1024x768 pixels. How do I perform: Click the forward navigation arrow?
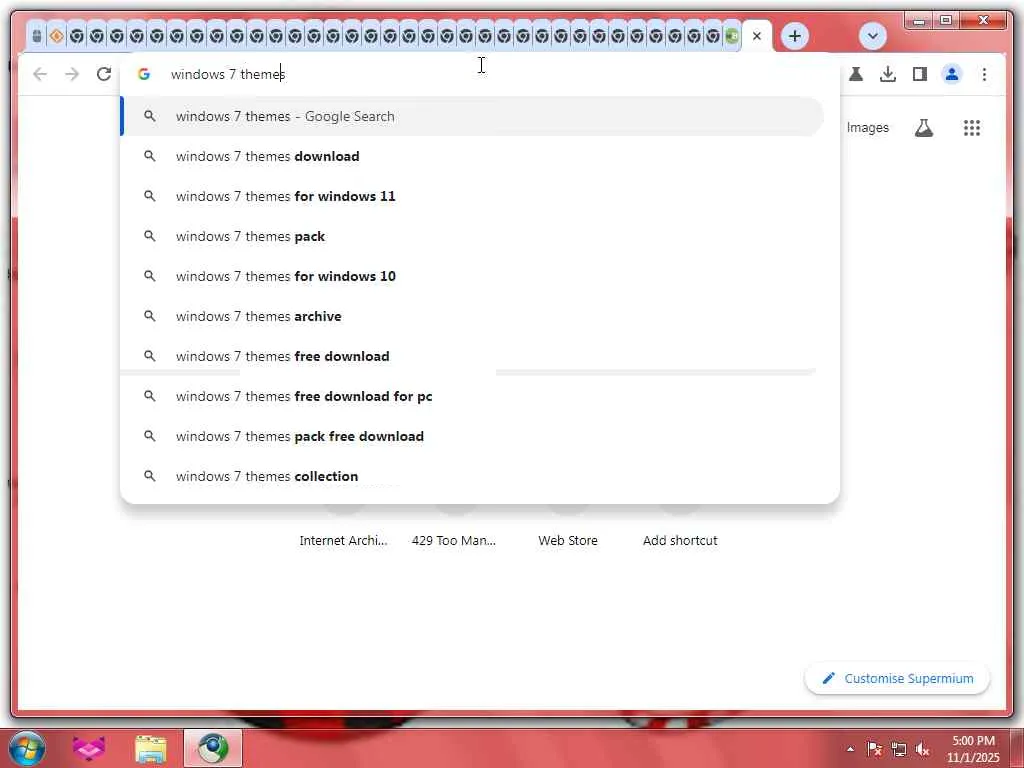(x=72, y=74)
